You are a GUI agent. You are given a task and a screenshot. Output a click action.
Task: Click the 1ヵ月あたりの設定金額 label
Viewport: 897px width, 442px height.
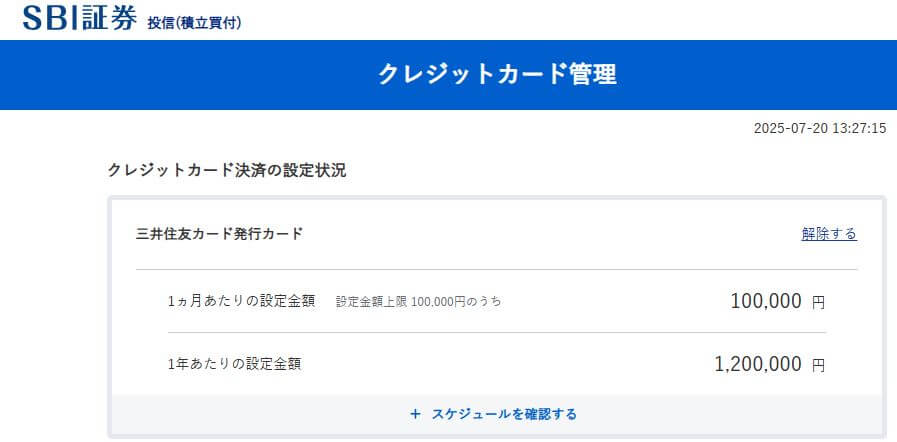[x=241, y=301]
